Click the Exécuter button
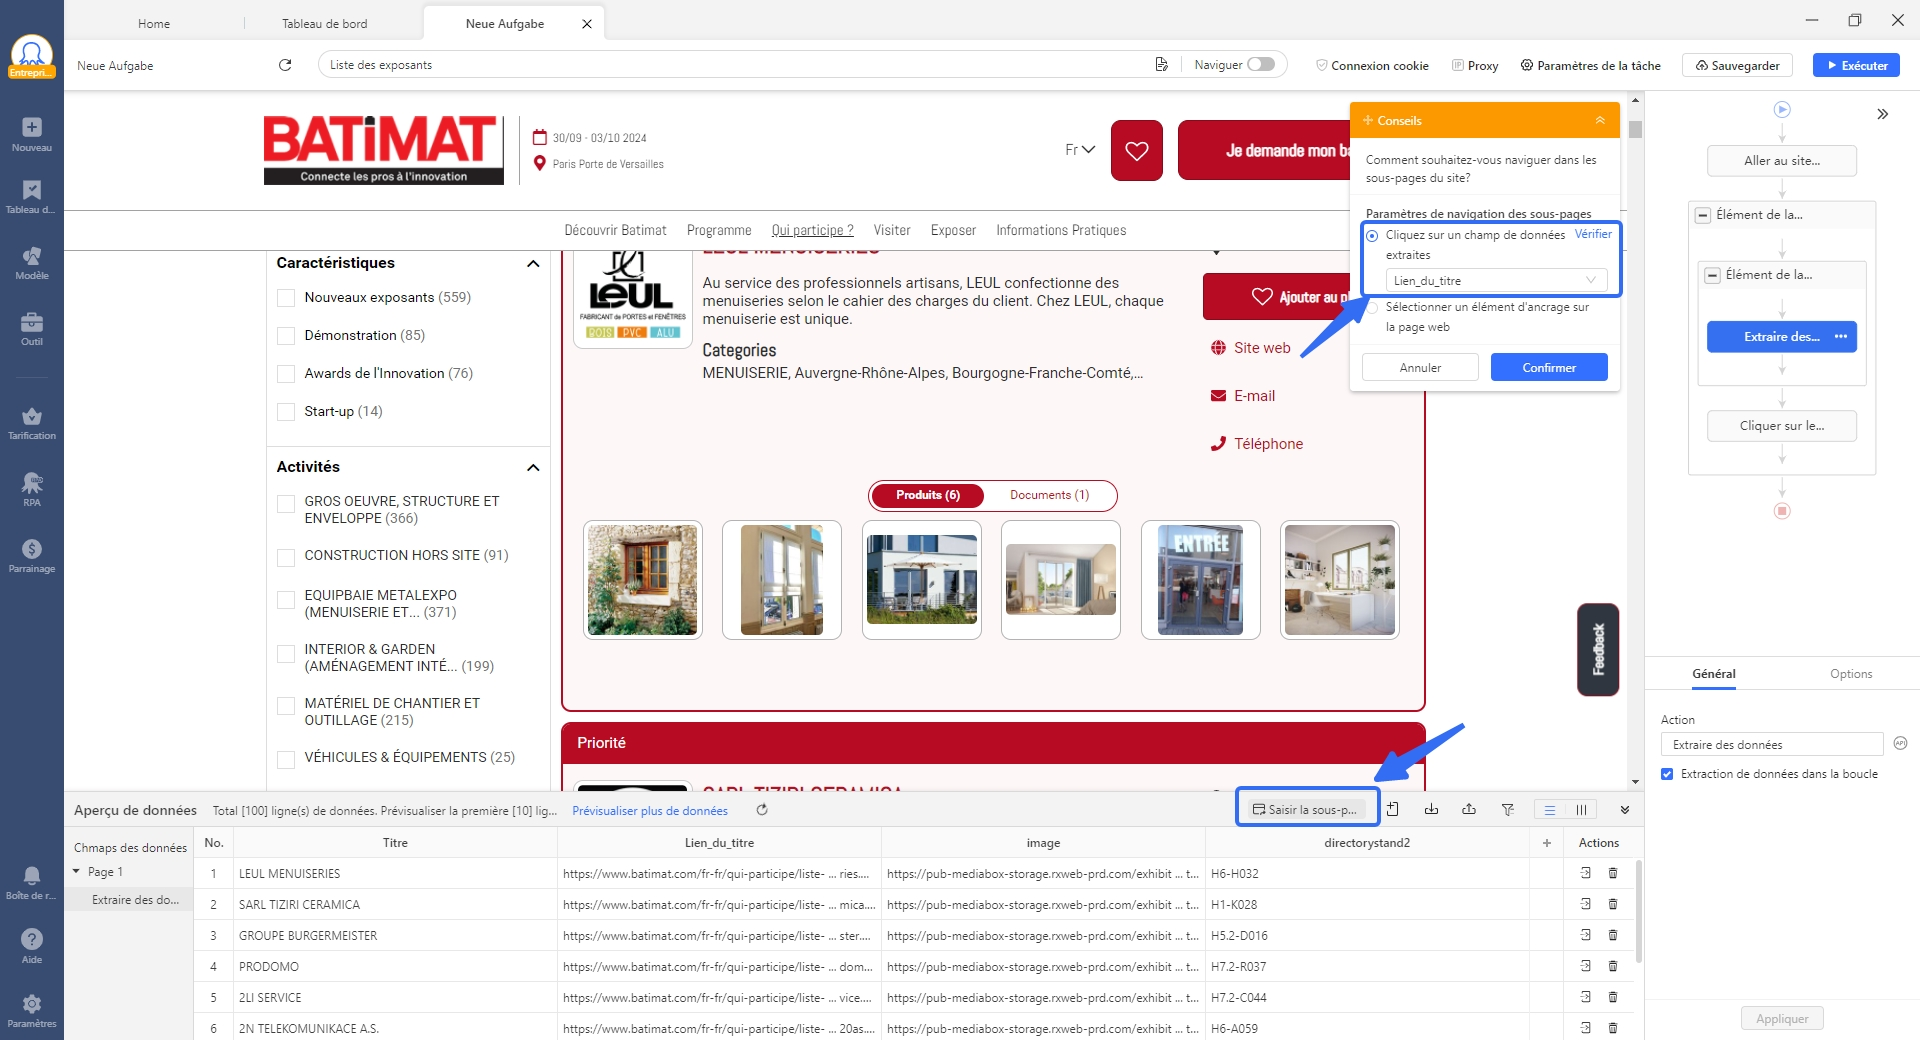The width and height of the screenshot is (1920, 1040). pyautogui.click(x=1857, y=65)
